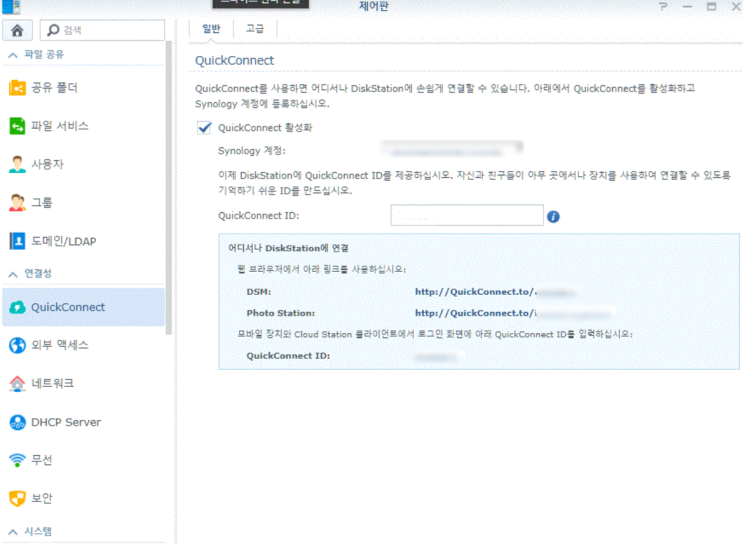The image size is (743, 544).
Task: Open the 파일 서비스 icon
Action: [18, 126]
